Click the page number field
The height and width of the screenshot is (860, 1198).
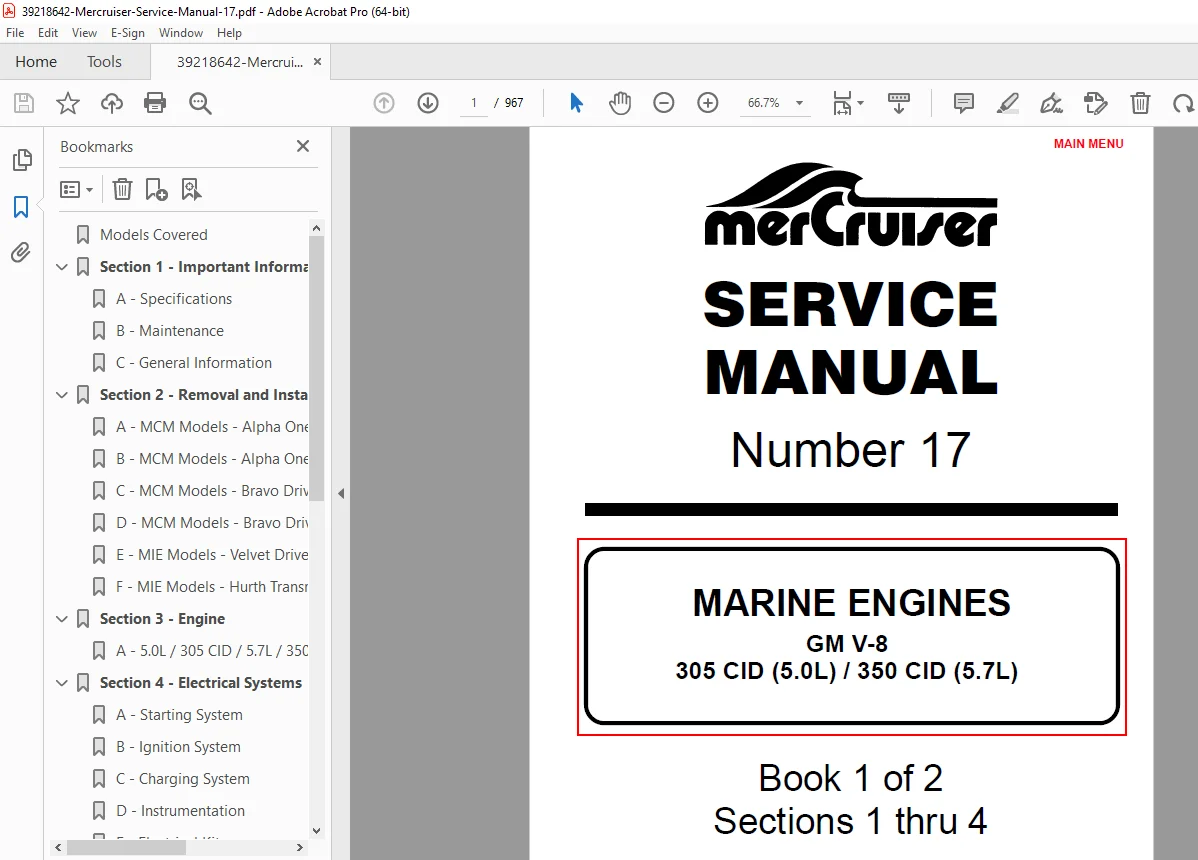click(474, 102)
